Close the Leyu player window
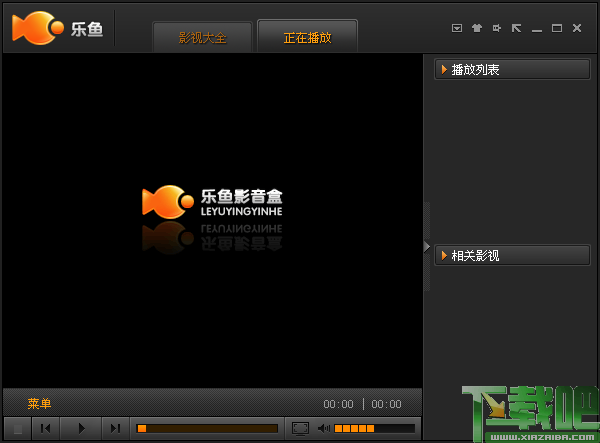 [x=577, y=28]
